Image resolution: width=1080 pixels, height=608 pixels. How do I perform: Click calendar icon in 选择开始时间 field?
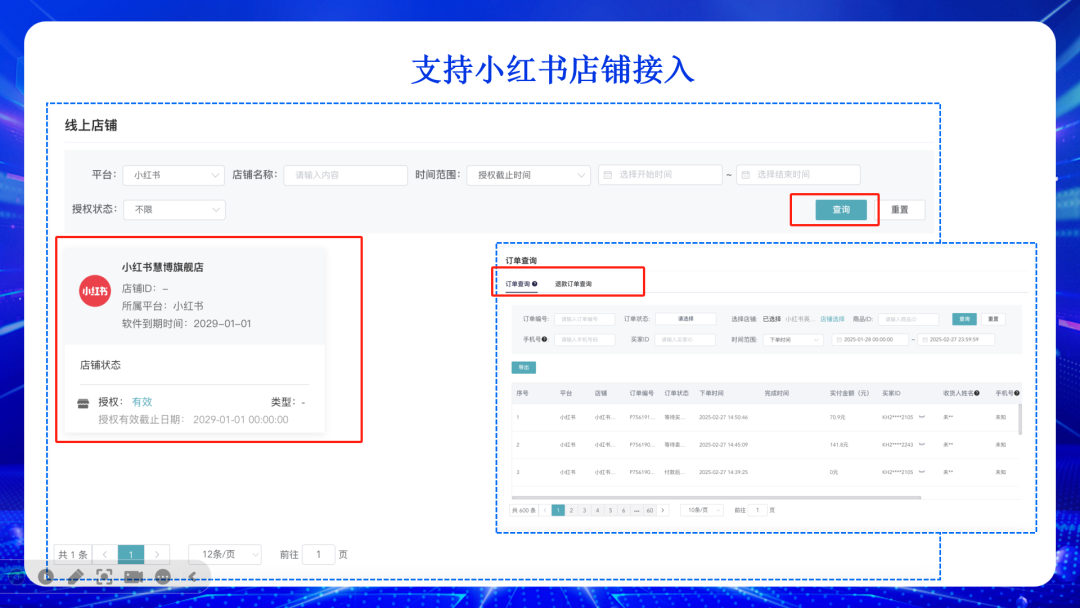(x=608, y=175)
